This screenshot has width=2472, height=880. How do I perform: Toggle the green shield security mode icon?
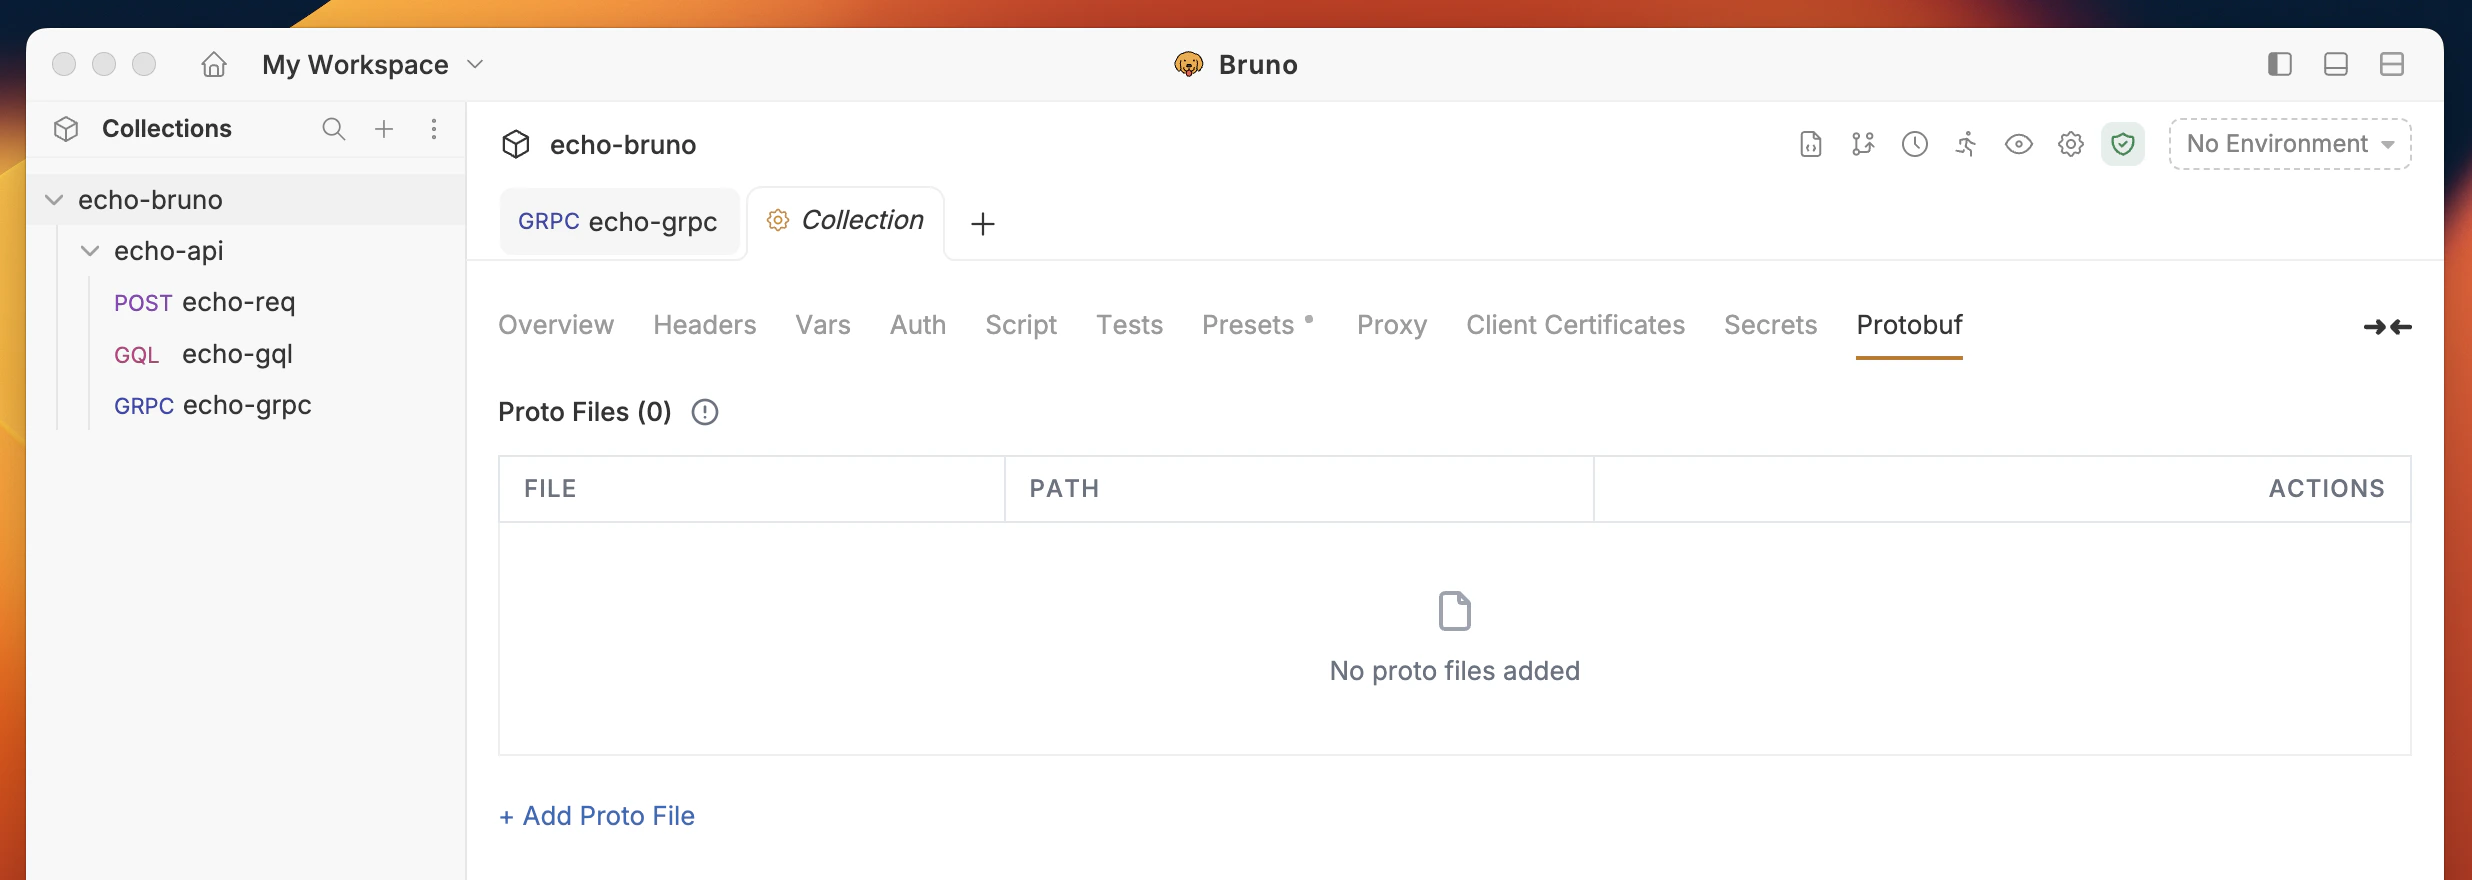coord(2123,144)
